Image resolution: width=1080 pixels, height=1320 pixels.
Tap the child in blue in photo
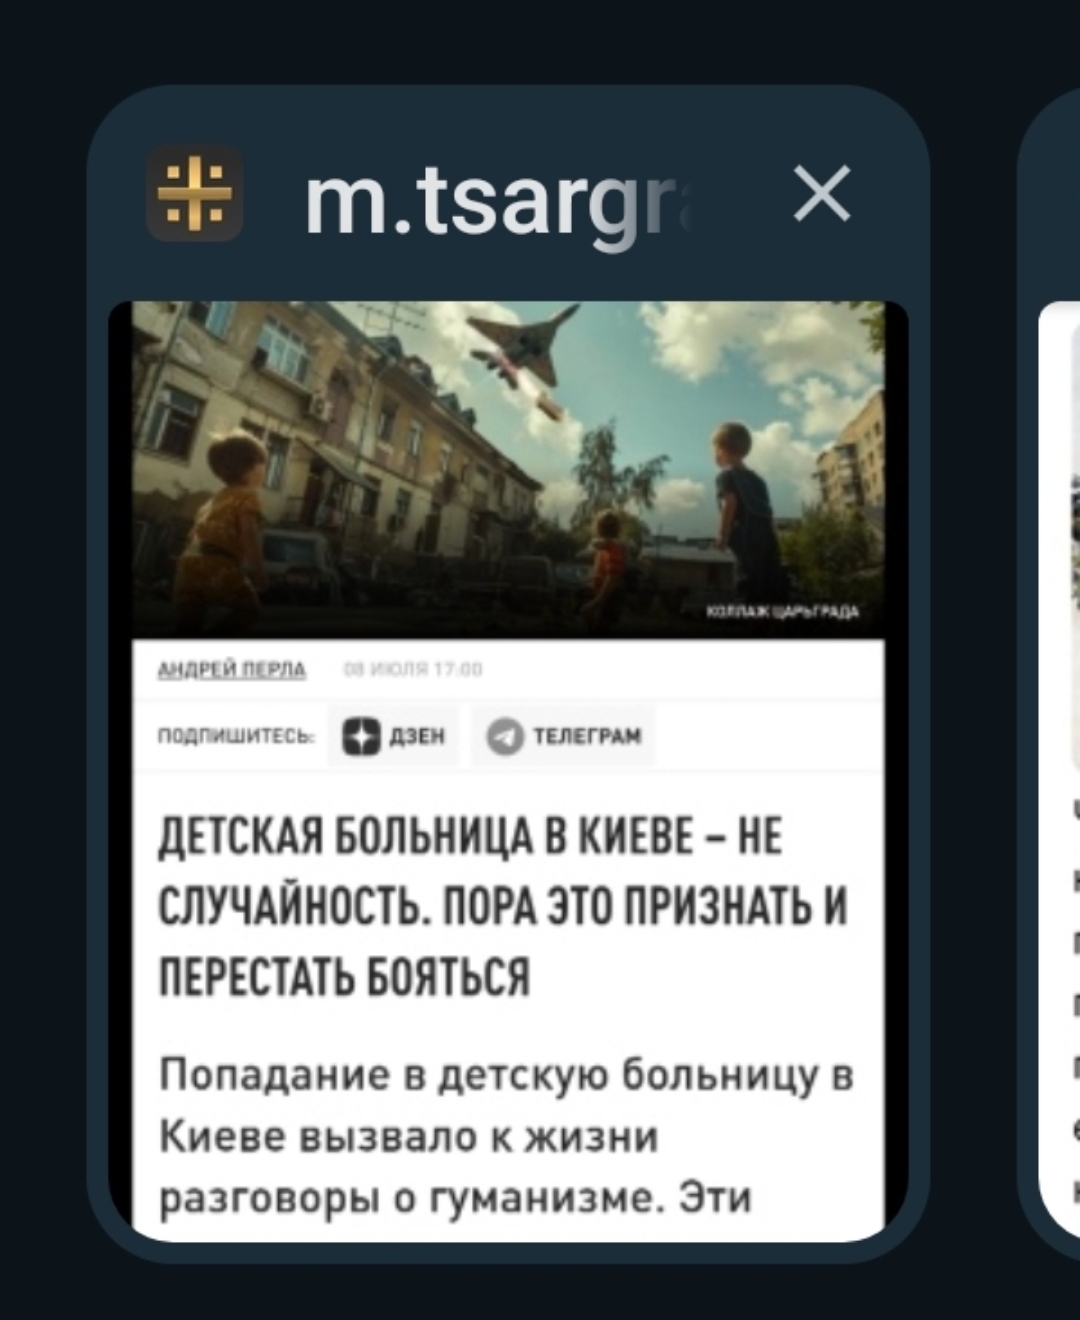740,510
